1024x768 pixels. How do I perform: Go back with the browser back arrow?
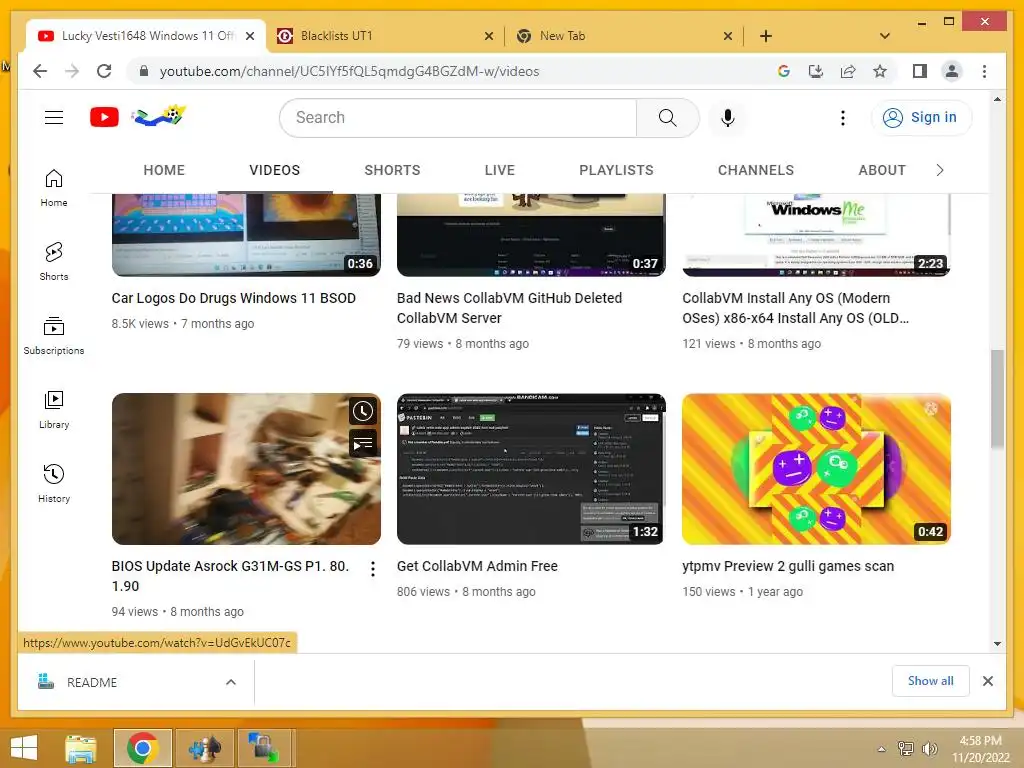40,71
